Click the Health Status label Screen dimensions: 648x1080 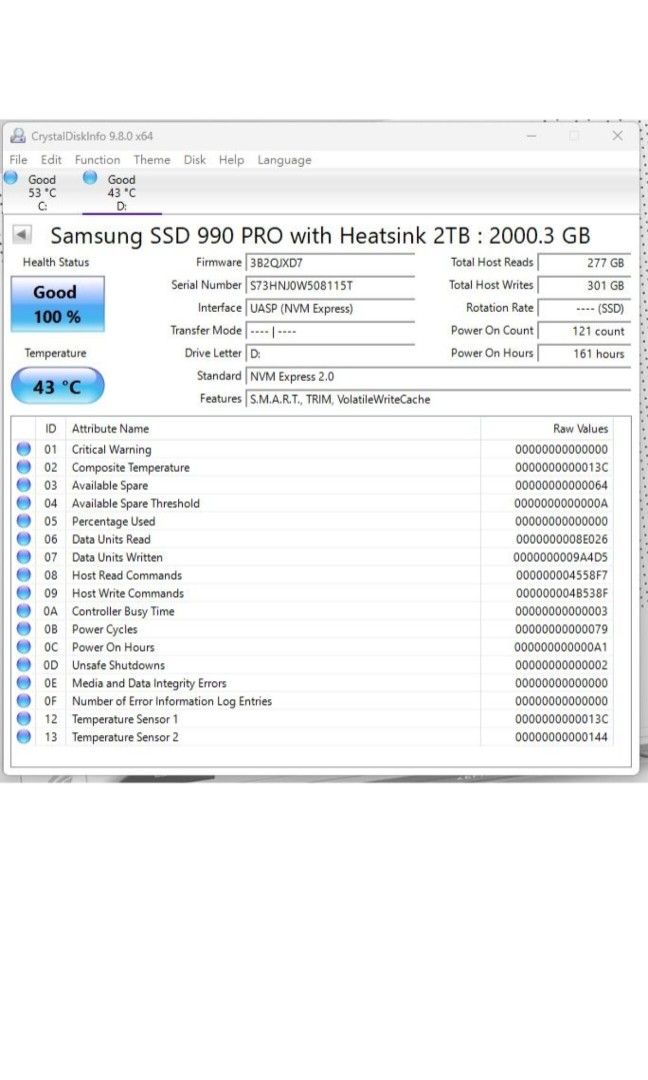click(x=56, y=262)
